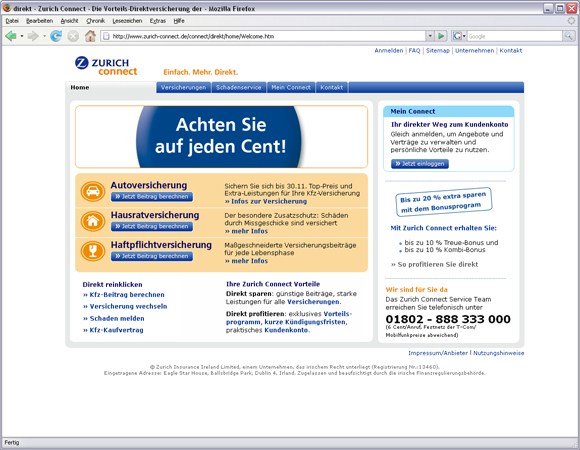This screenshot has width=580, height=450.
Task: Click Jetzt Beitrag berechnen under Autoversicherung
Action: coord(152,197)
